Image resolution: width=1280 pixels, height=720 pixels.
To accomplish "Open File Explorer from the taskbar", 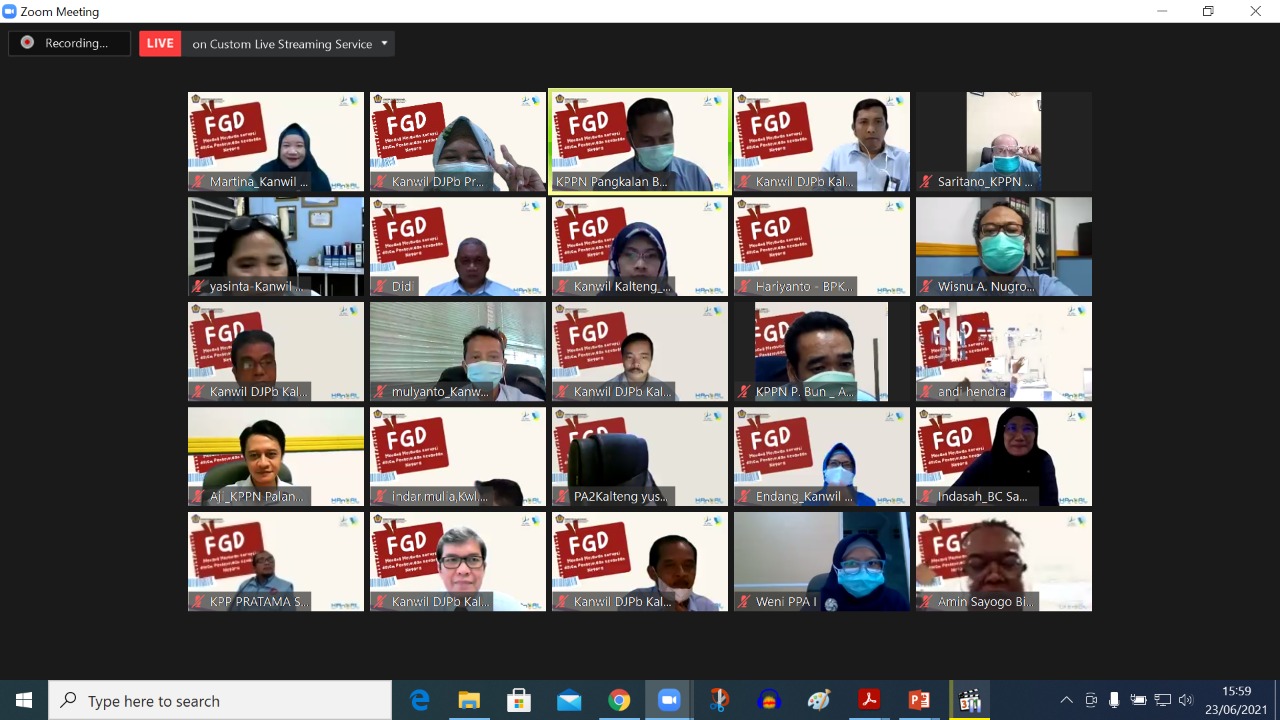I will coord(469,700).
